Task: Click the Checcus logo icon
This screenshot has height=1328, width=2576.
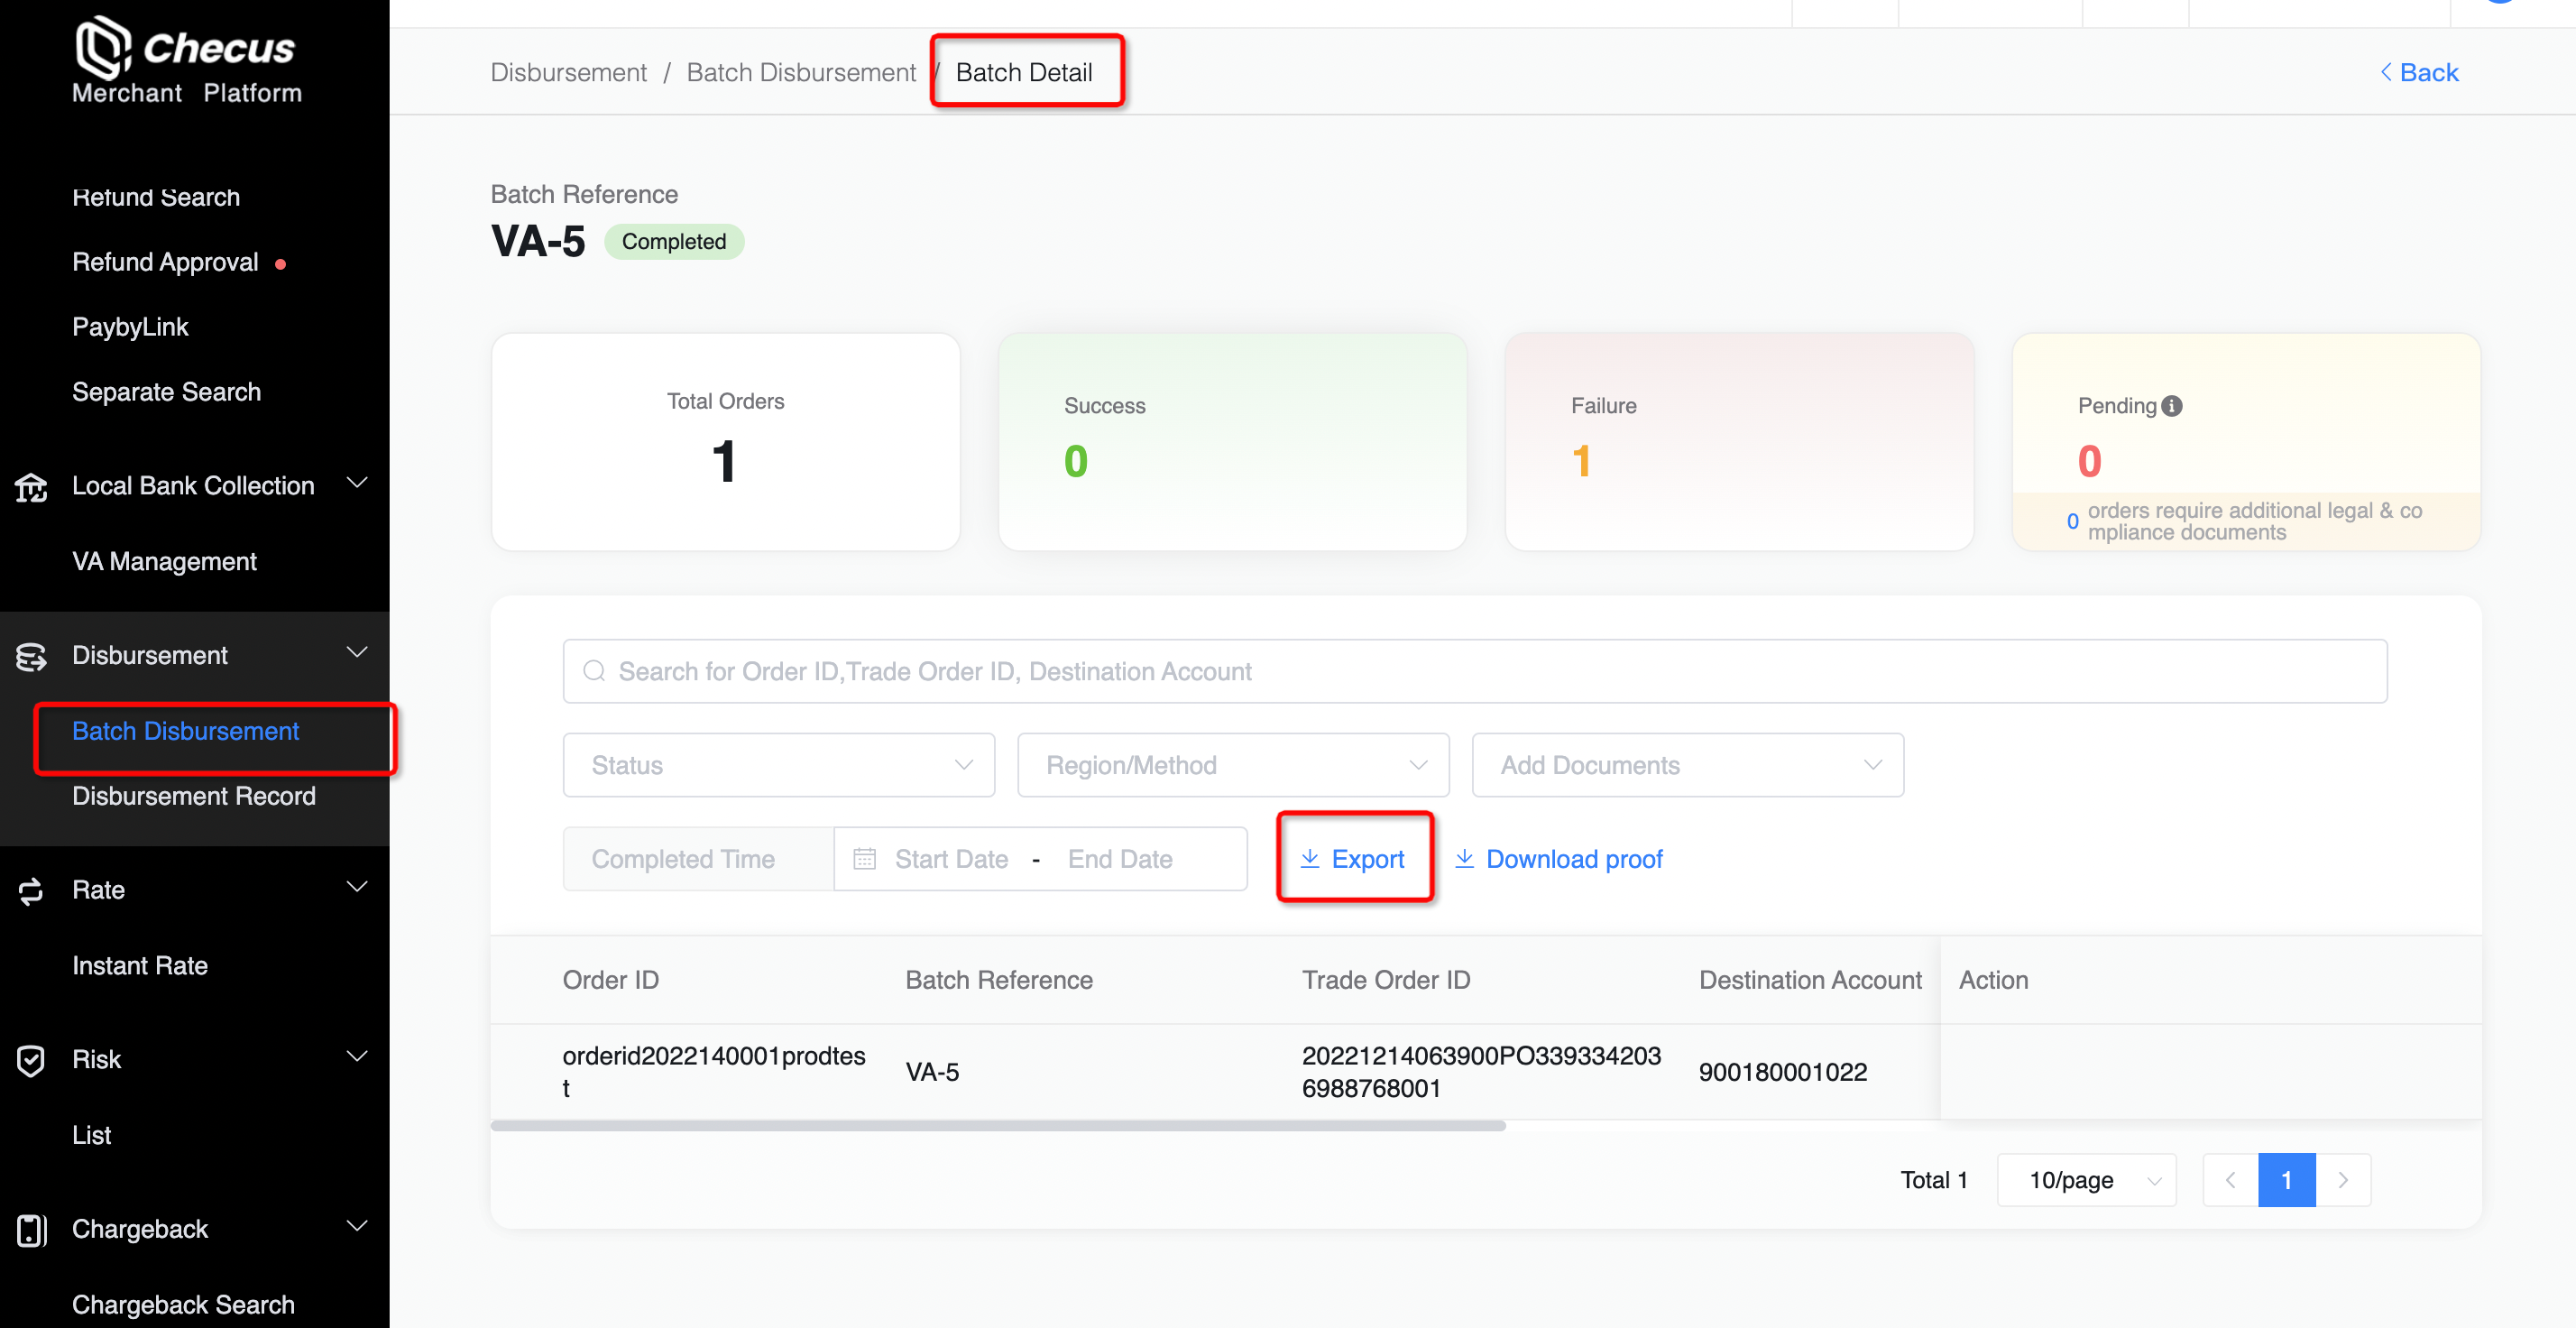Action: 104,47
